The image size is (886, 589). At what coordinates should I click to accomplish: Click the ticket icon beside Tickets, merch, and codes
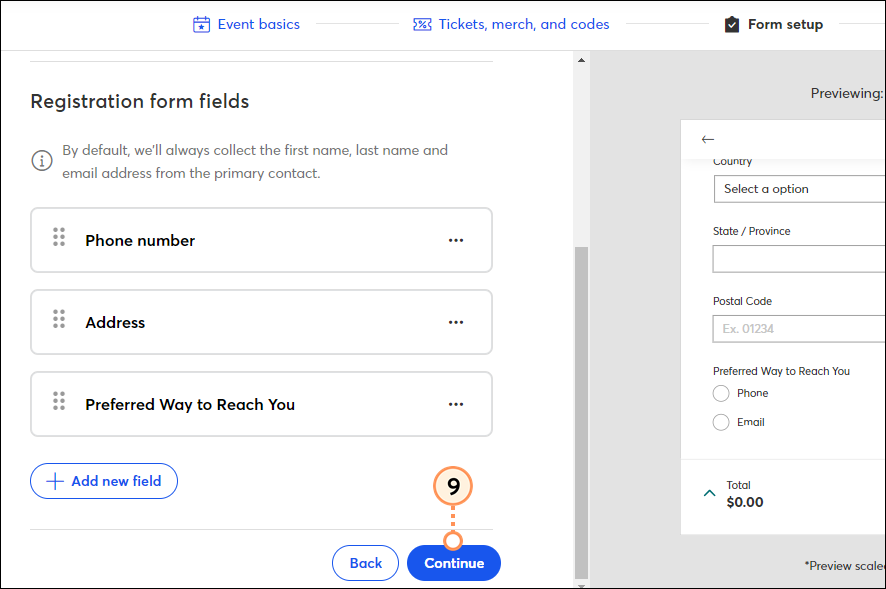tap(422, 23)
